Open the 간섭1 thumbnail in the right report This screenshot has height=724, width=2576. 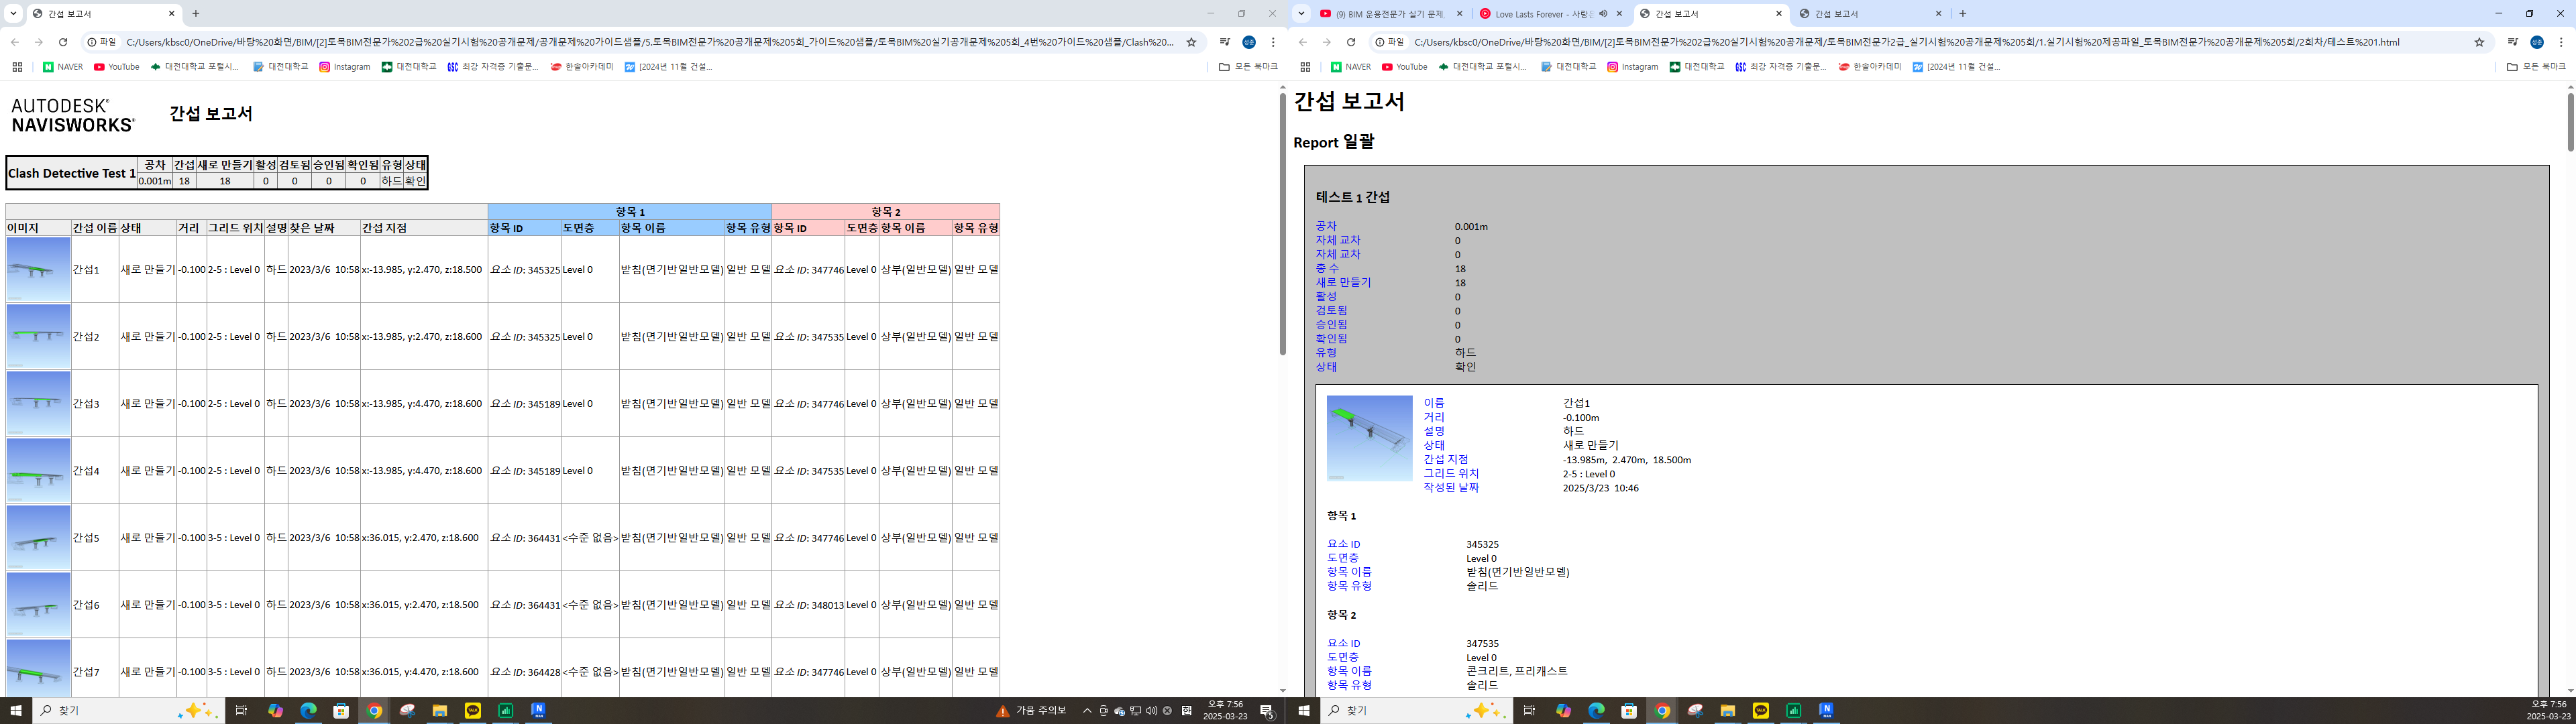[1369, 438]
